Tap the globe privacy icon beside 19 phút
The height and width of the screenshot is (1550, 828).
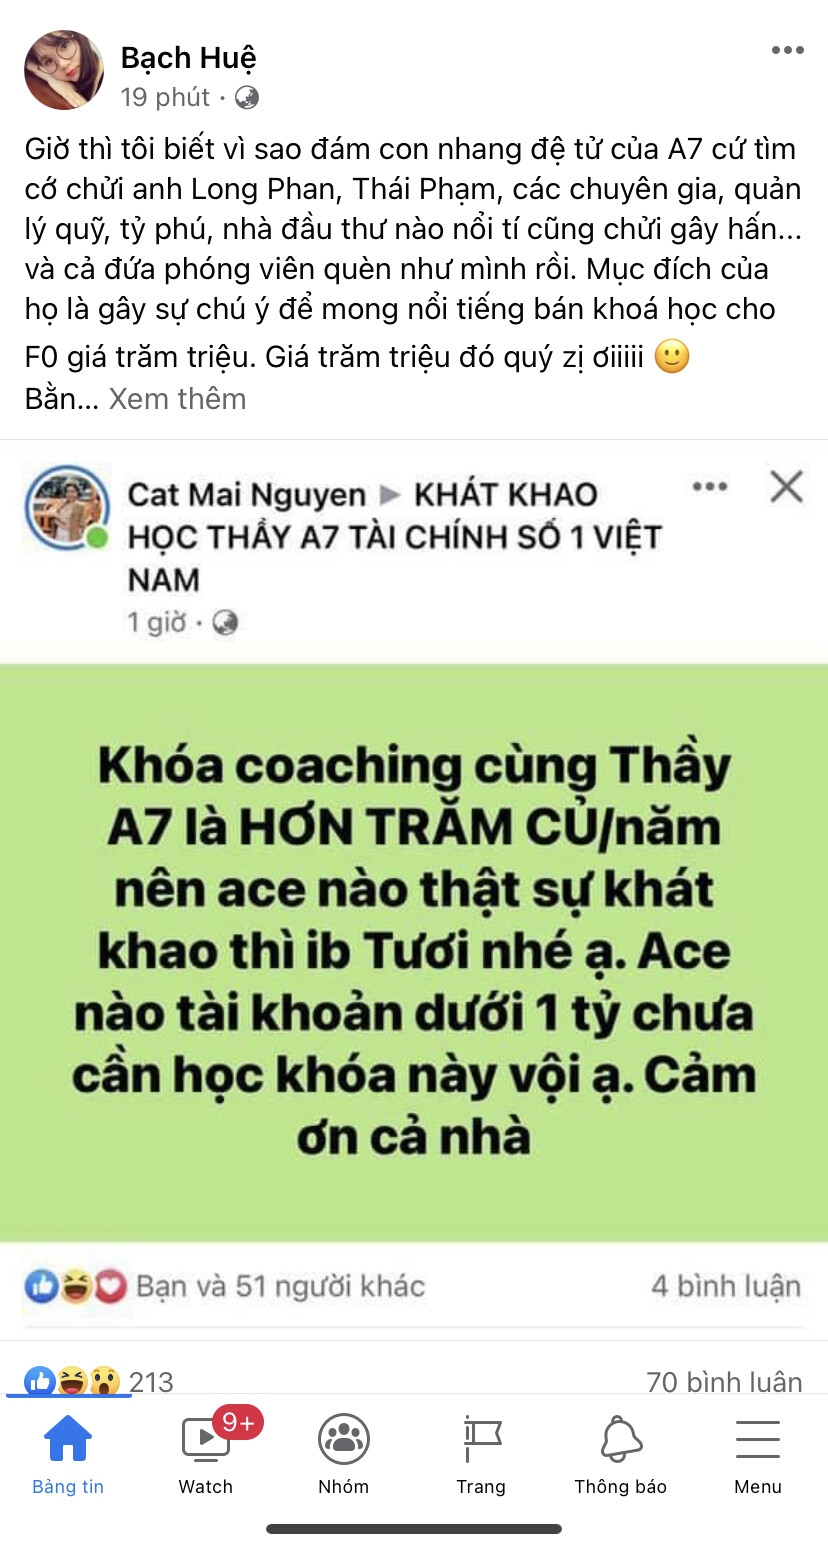point(246,97)
